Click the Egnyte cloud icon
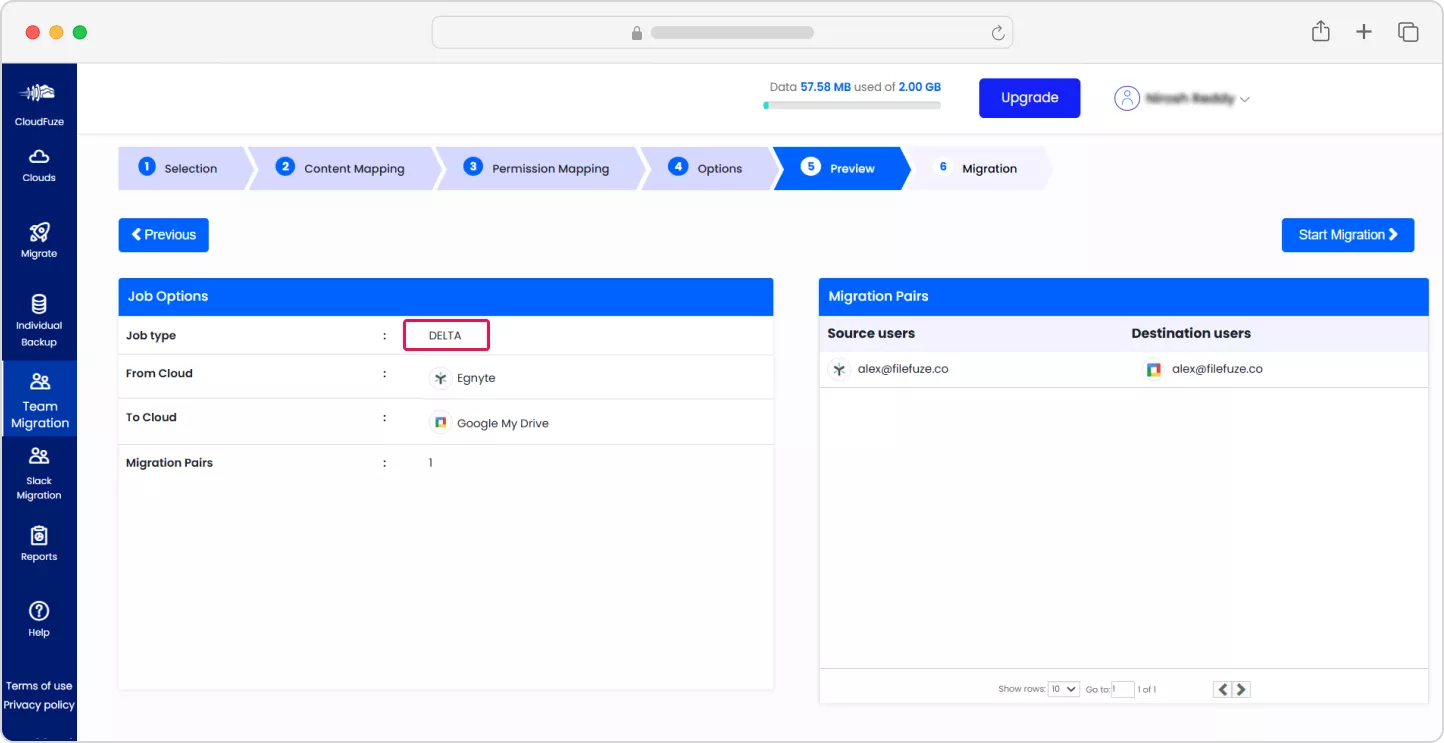This screenshot has width=1444, height=743. 440,378
